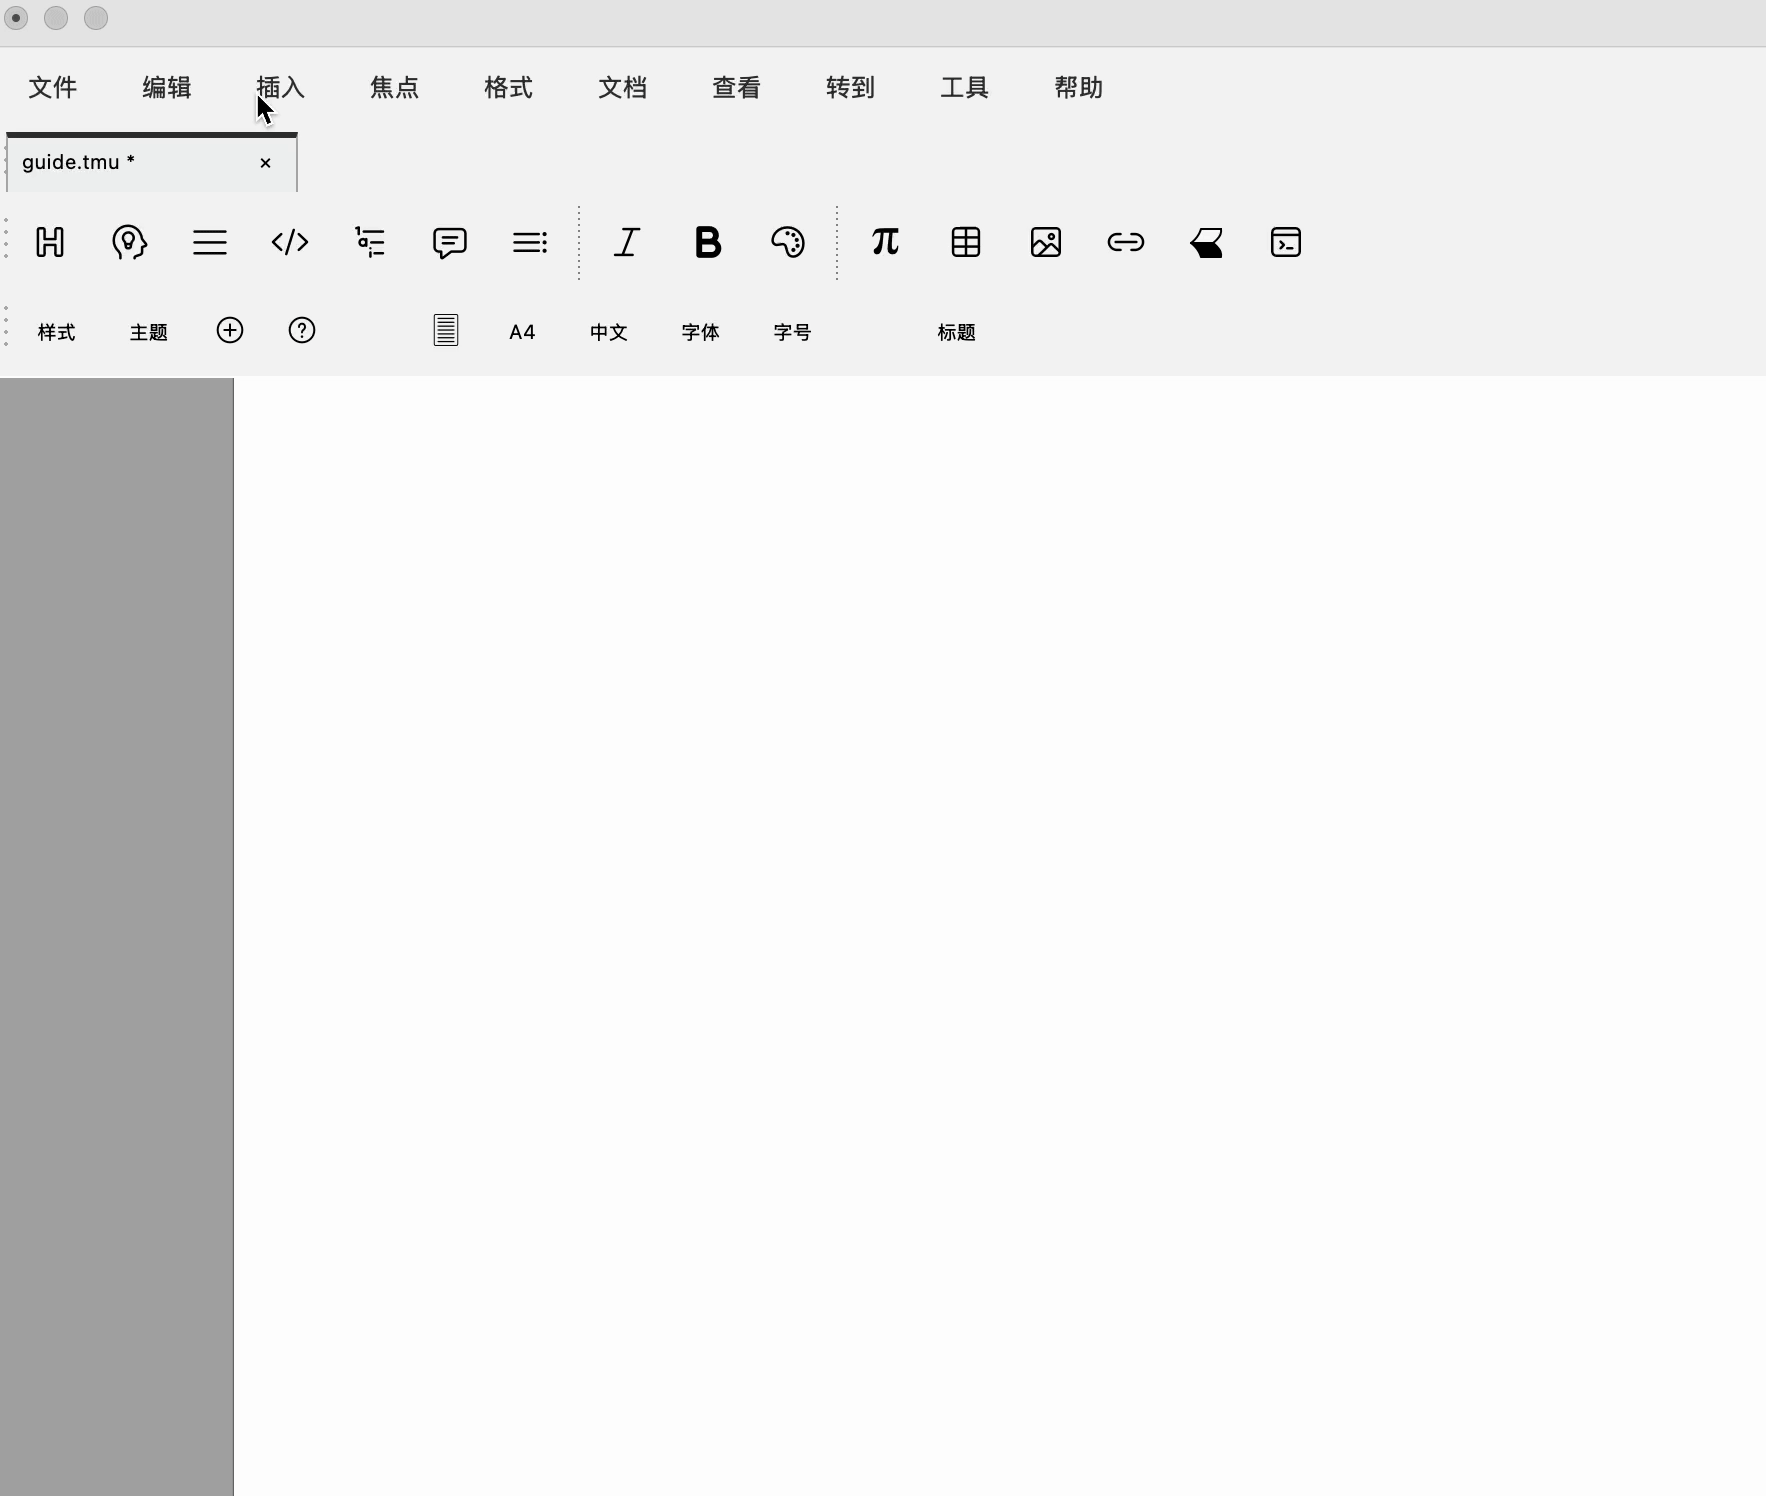Click the italic text icon
Screen dimensions: 1766x1496
(627, 242)
